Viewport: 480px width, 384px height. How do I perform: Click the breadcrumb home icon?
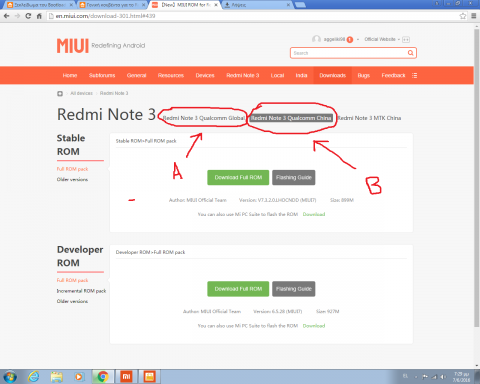[x=60, y=93]
